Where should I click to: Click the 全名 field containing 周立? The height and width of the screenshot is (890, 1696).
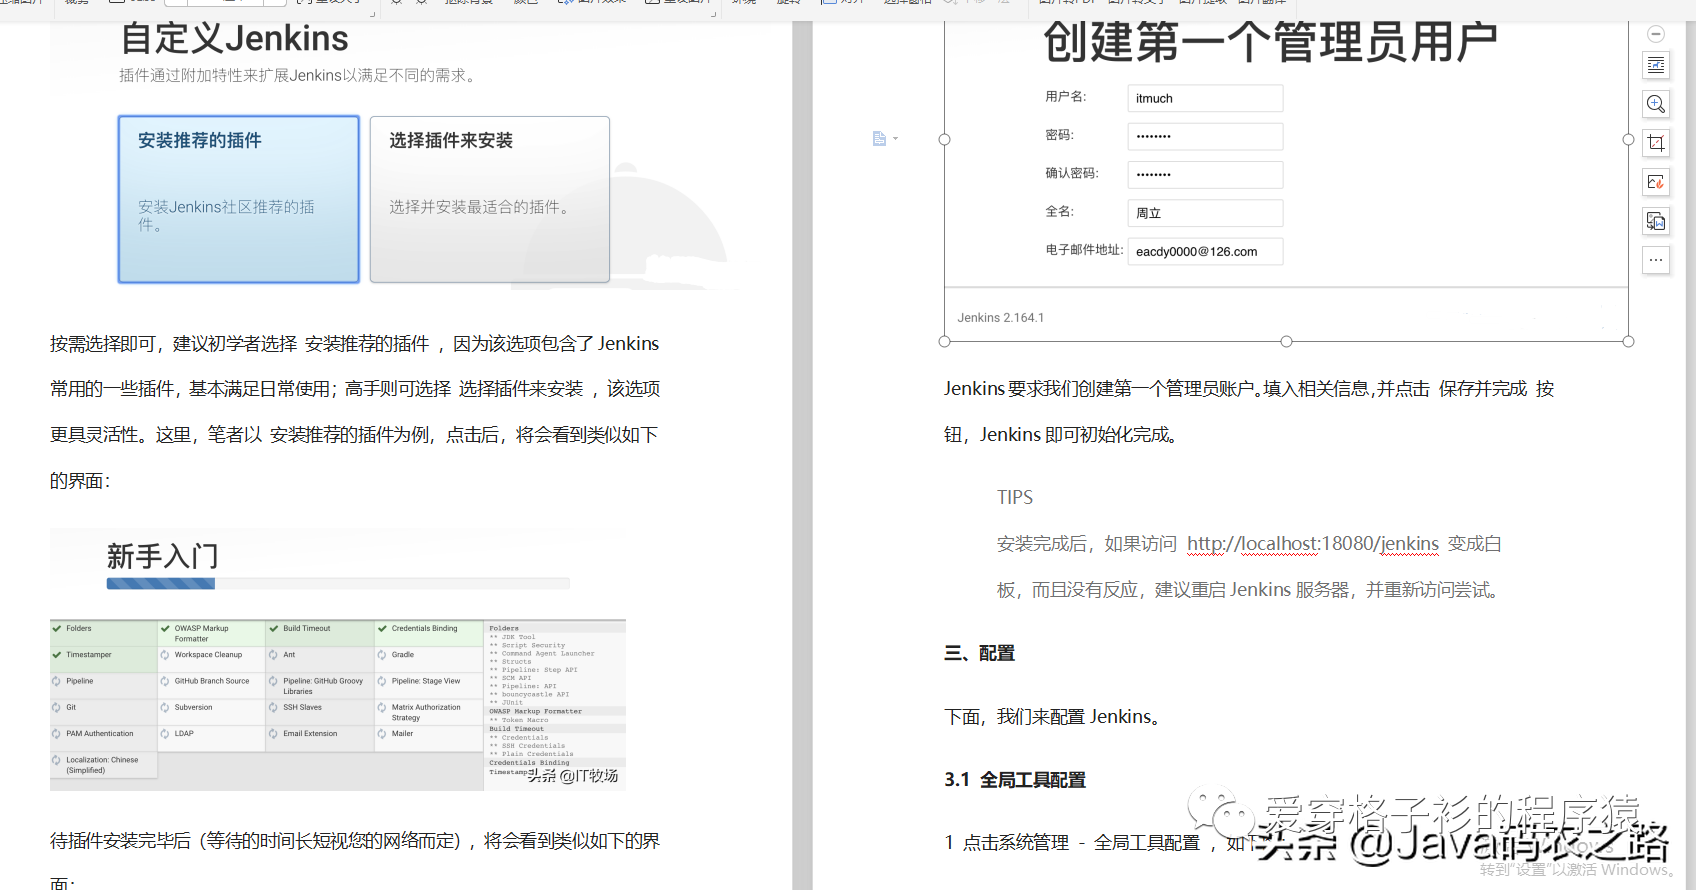[x=1205, y=213]
